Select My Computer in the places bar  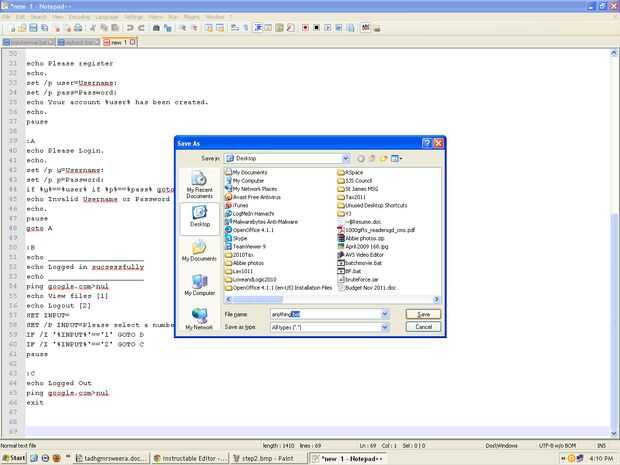199,285
